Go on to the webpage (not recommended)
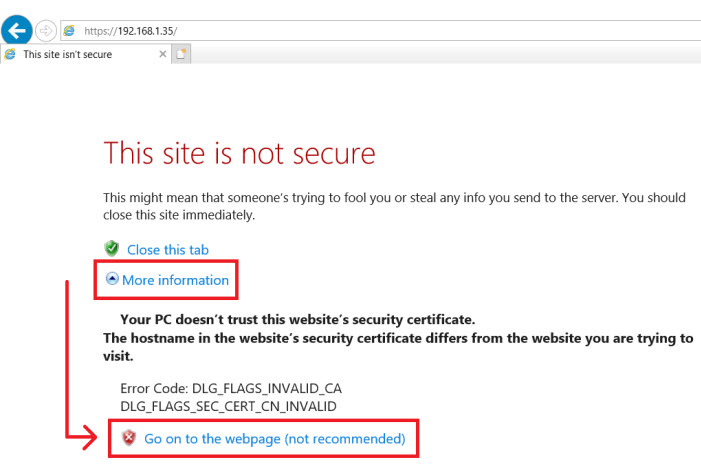The width and height of the screenshot is (701, 468). tap(274, 438)
